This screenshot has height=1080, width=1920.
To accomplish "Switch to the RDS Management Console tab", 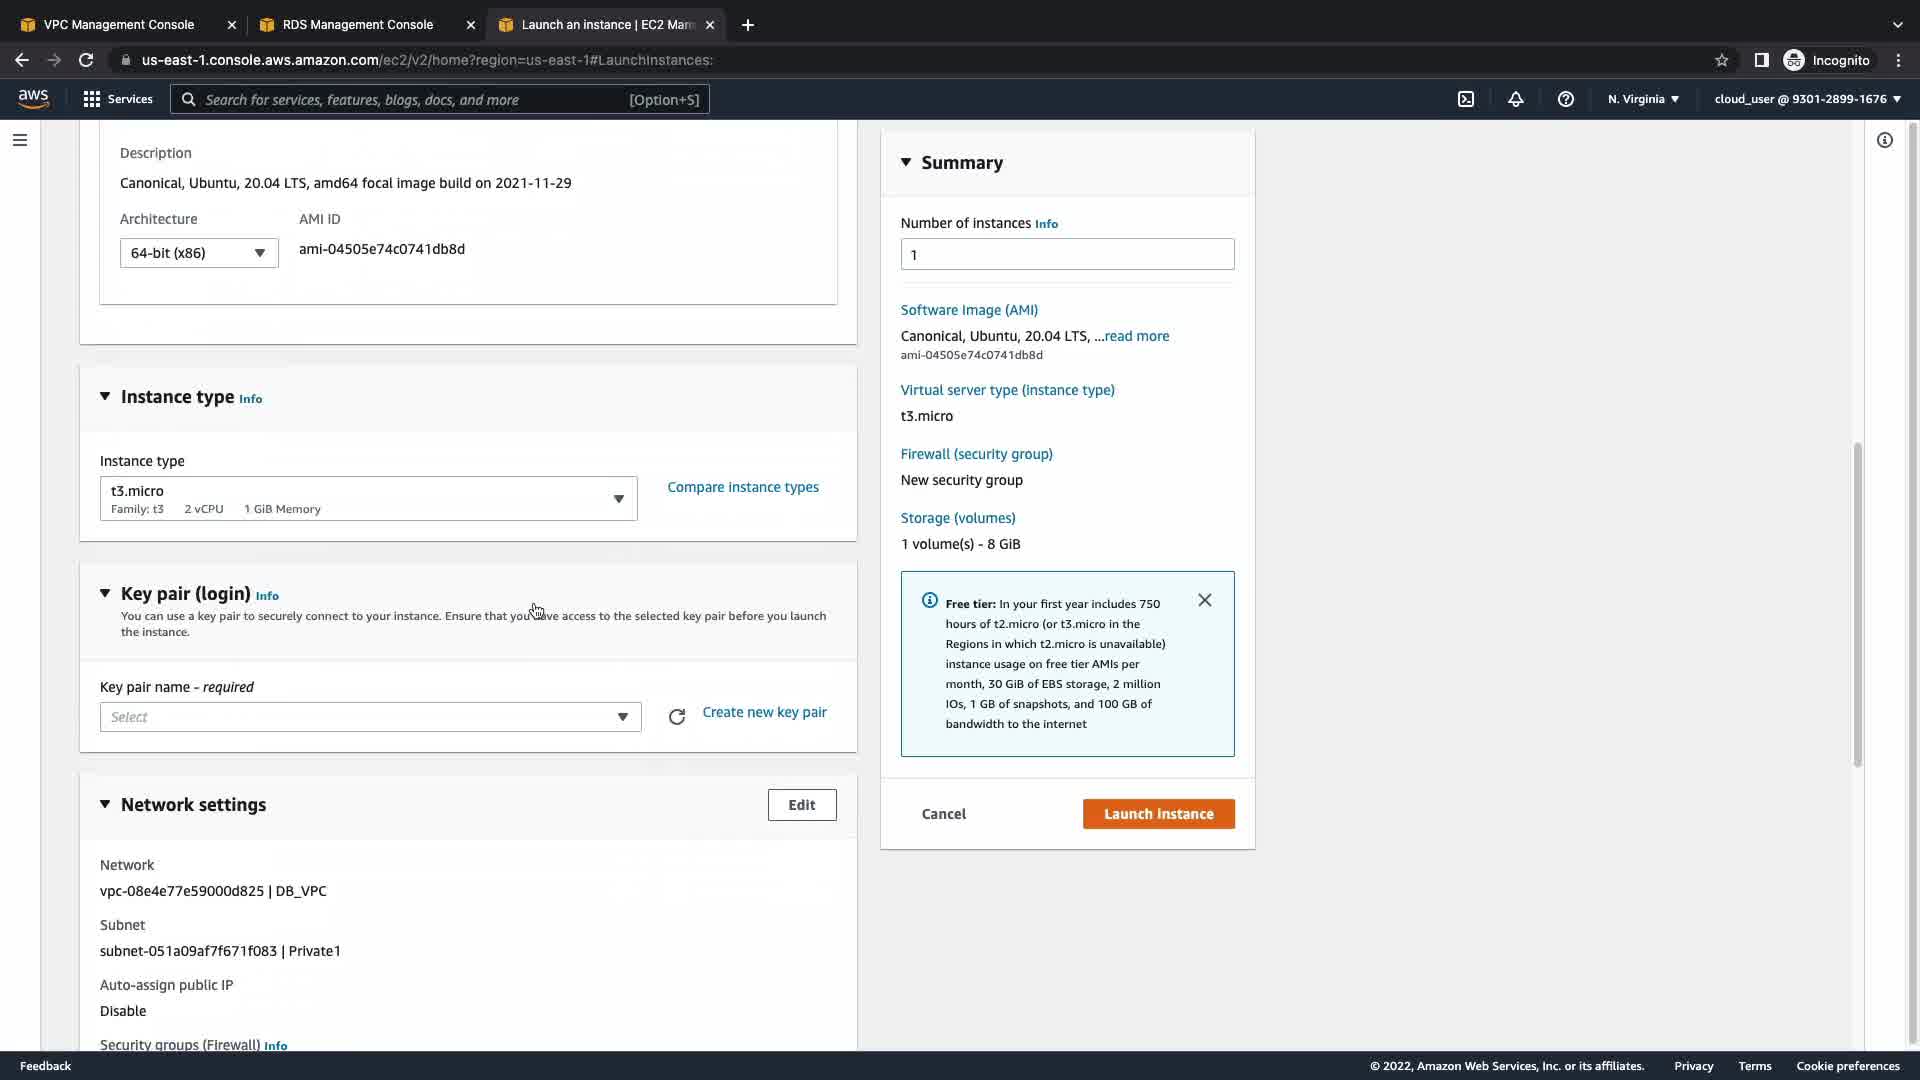I will (x=357, y=24).
